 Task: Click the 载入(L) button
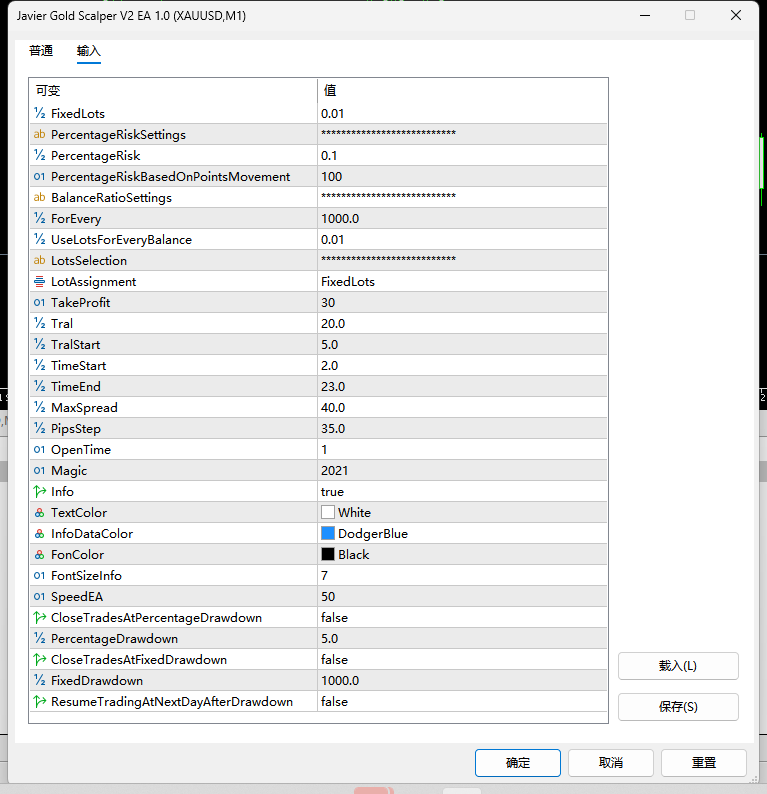pyautogui.click(x=678, y=666)
